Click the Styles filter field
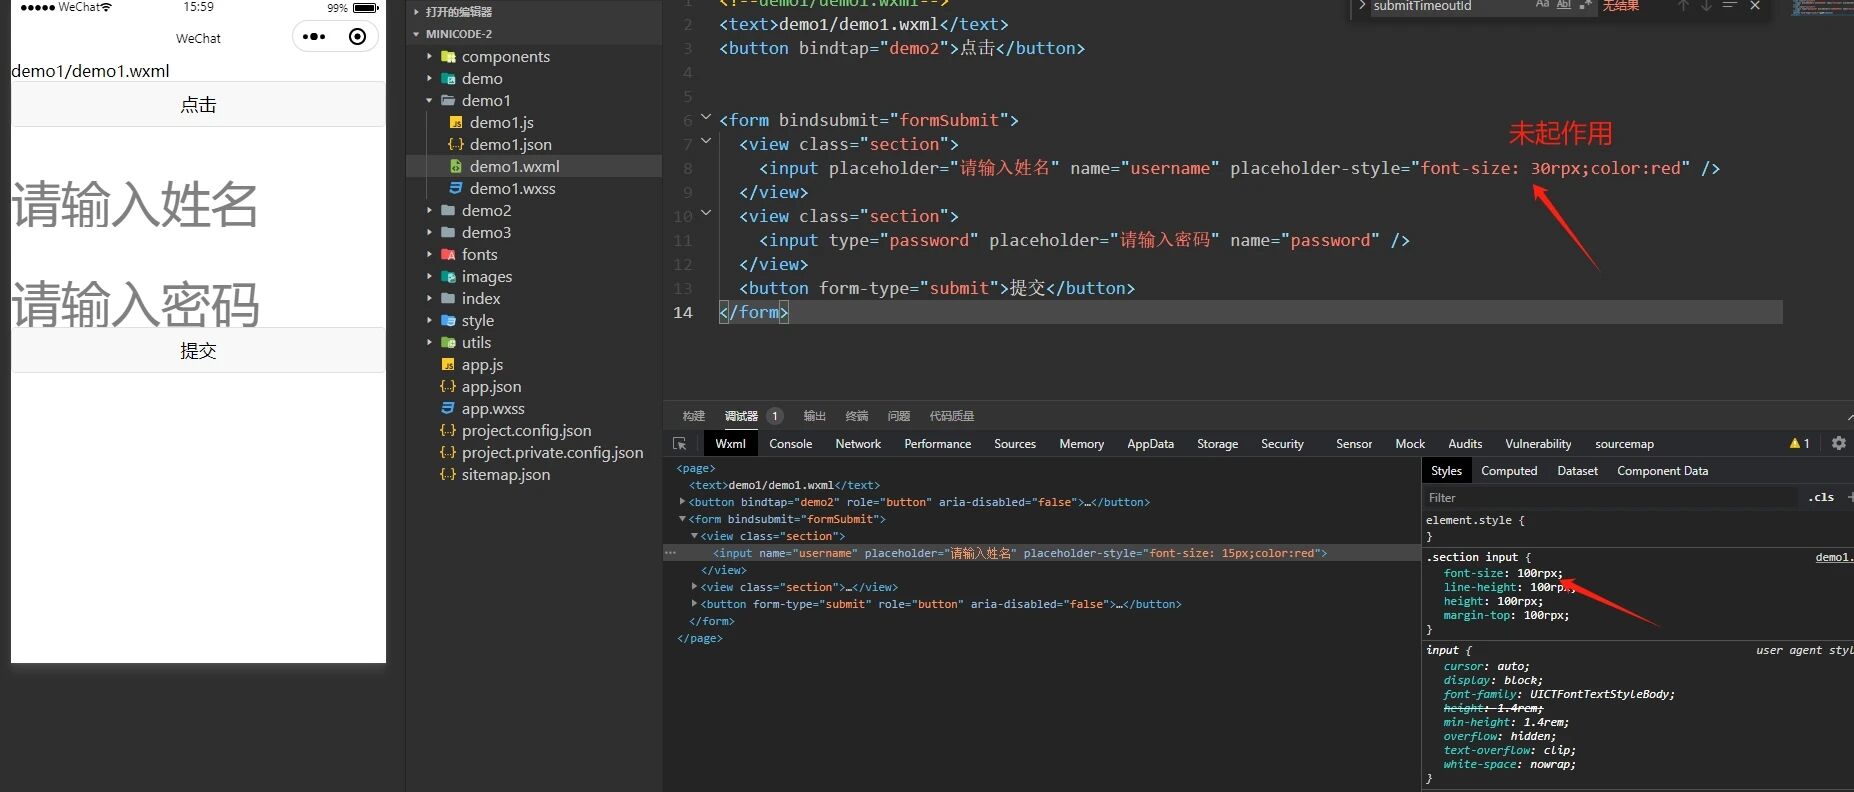Screen dimensions: 1854x792 pos(1610,497)
